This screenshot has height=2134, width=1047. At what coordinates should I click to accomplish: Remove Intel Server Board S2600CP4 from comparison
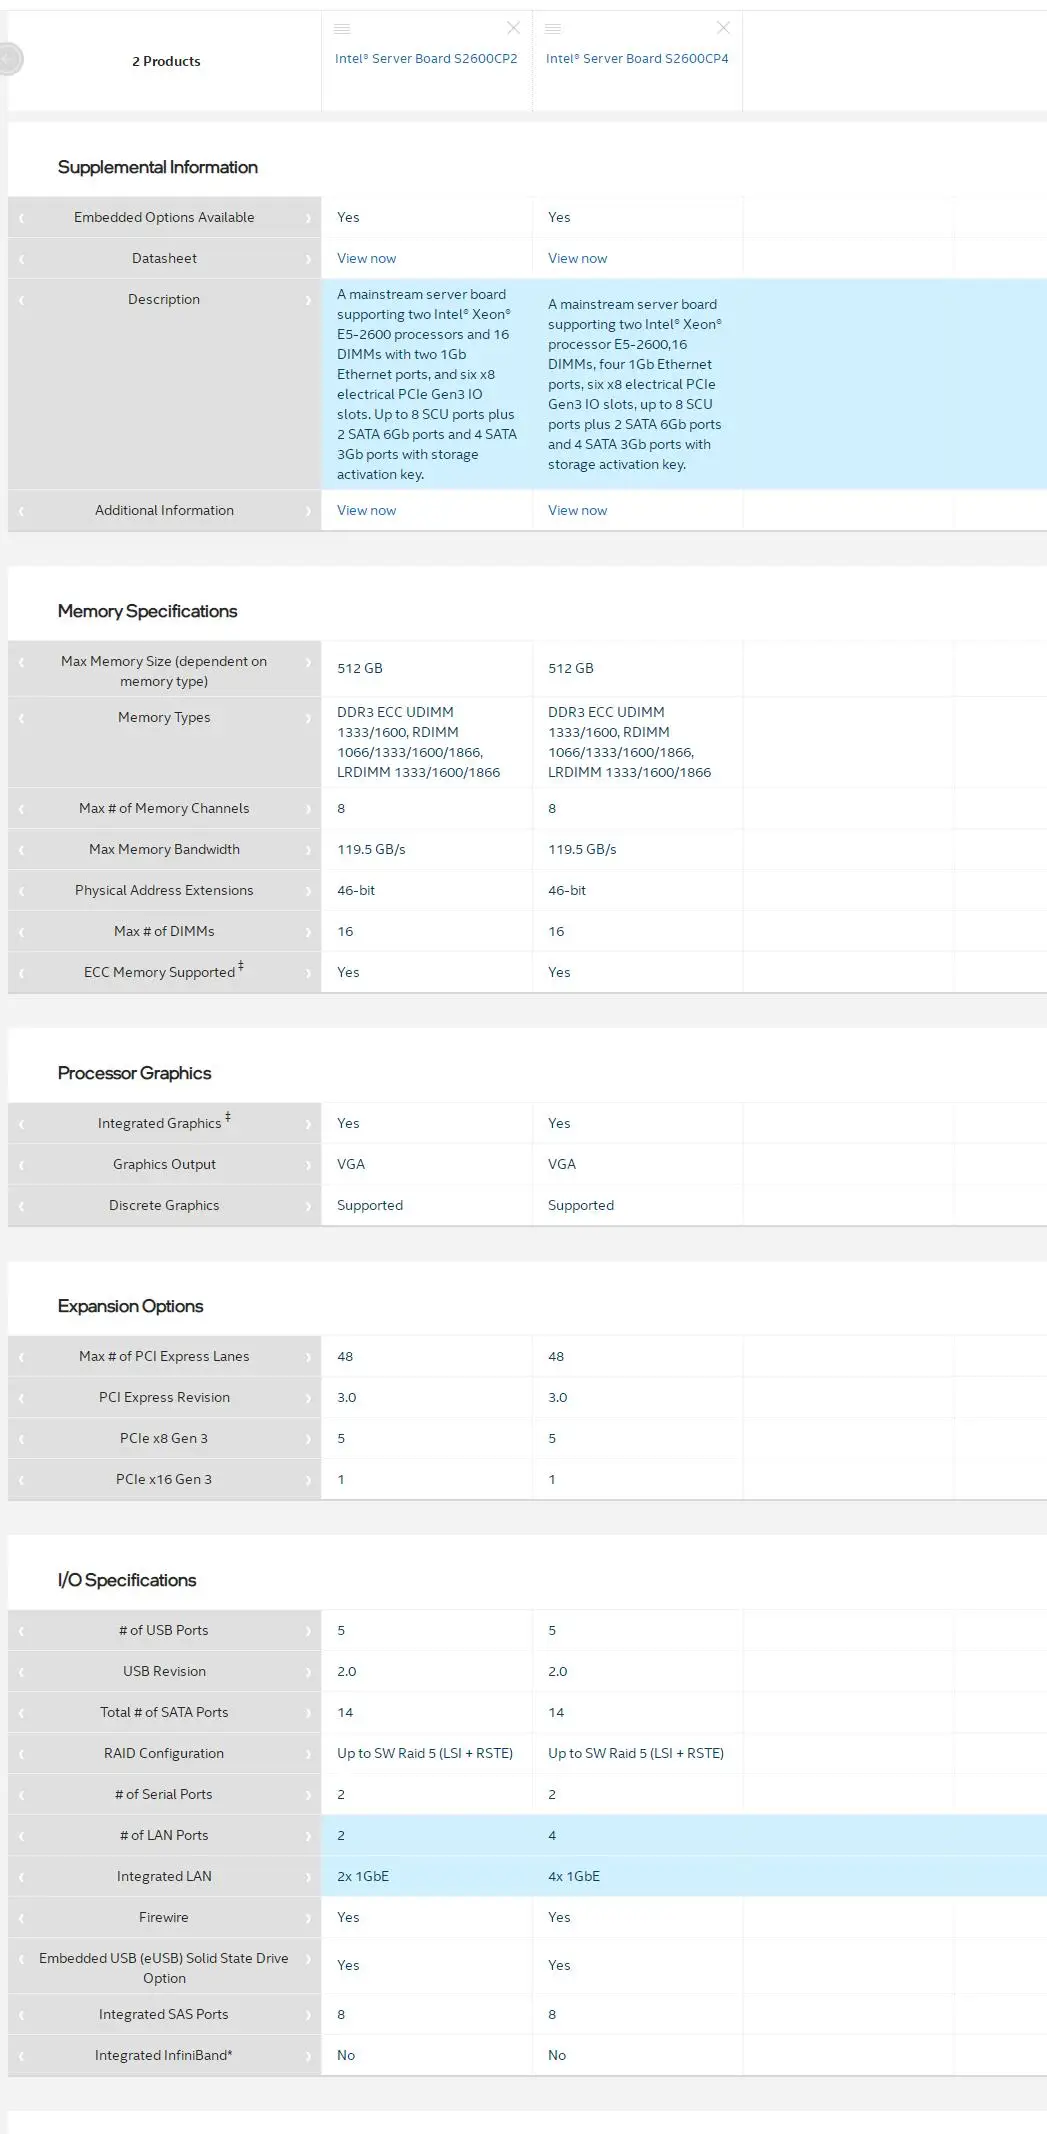723,28
